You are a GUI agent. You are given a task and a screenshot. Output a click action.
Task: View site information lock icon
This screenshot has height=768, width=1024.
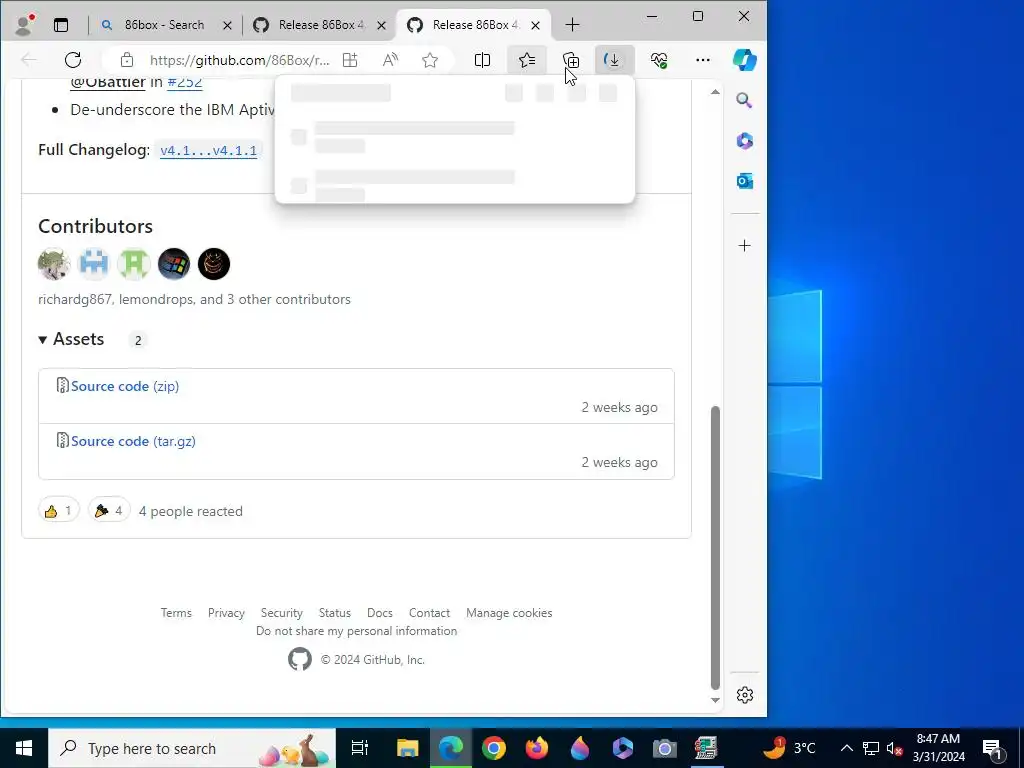pos(127,60)
